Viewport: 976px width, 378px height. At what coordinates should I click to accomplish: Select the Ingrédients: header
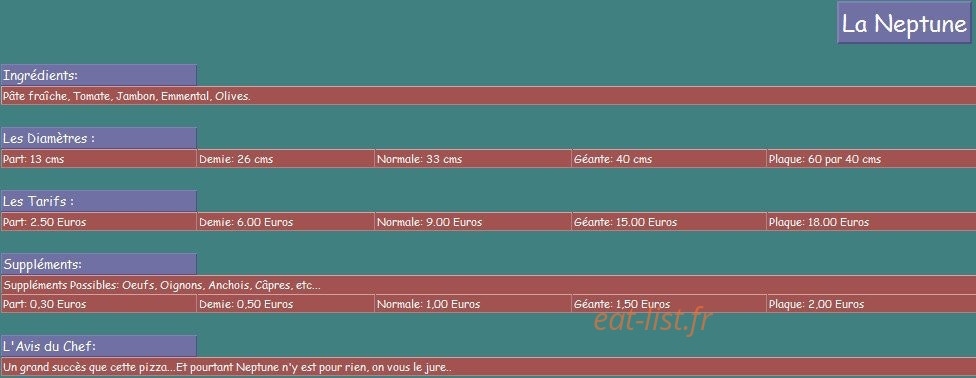coord(98,75)
